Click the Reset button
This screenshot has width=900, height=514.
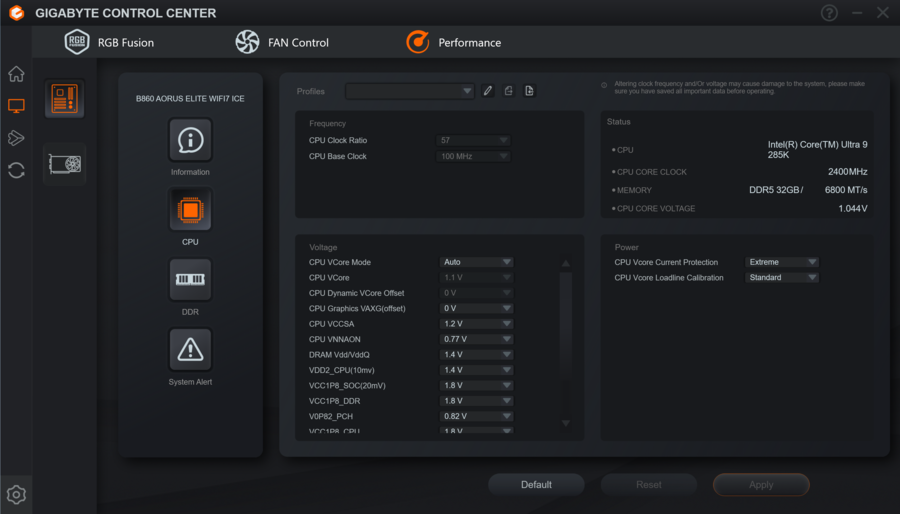point(649,485)
